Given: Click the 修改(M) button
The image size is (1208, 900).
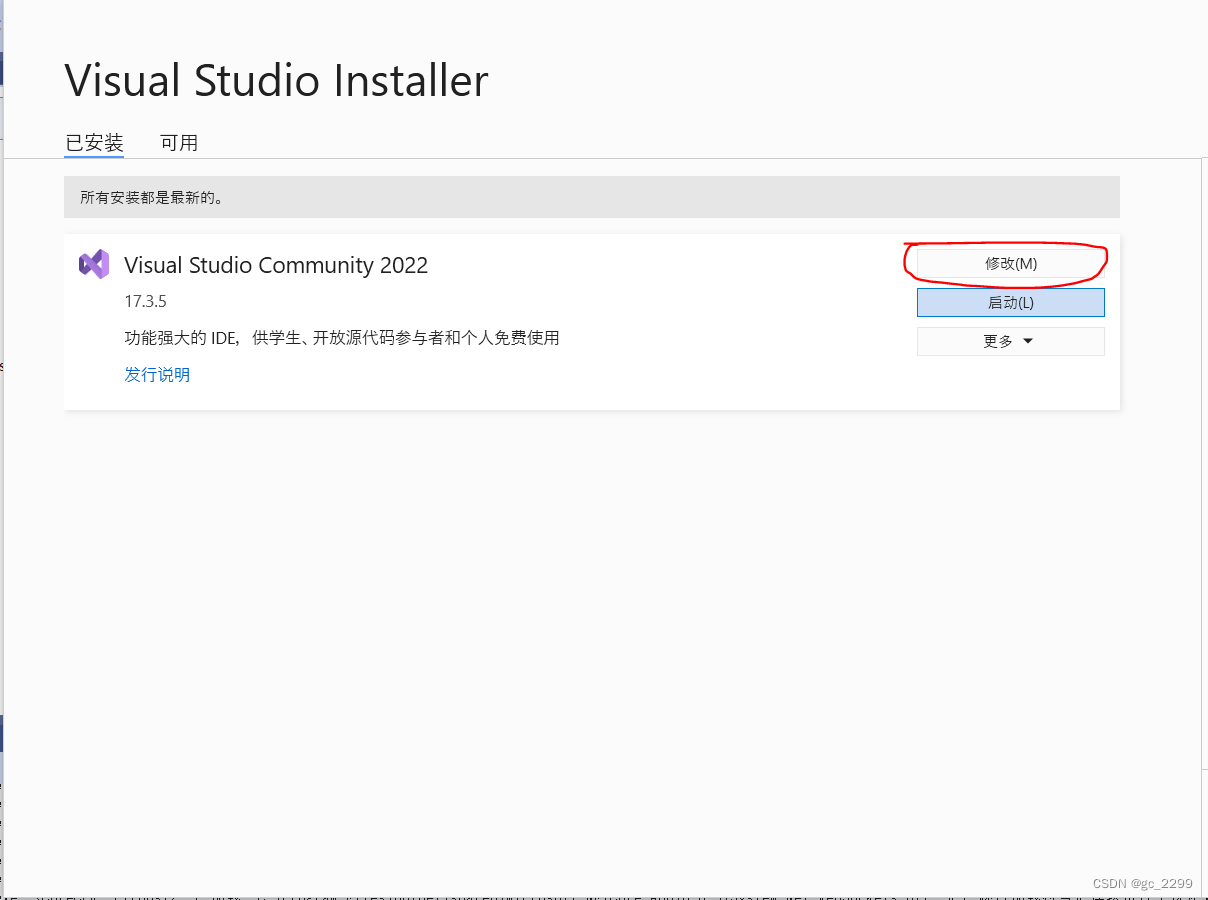Looking at the screenshot, I should 1010,263.
